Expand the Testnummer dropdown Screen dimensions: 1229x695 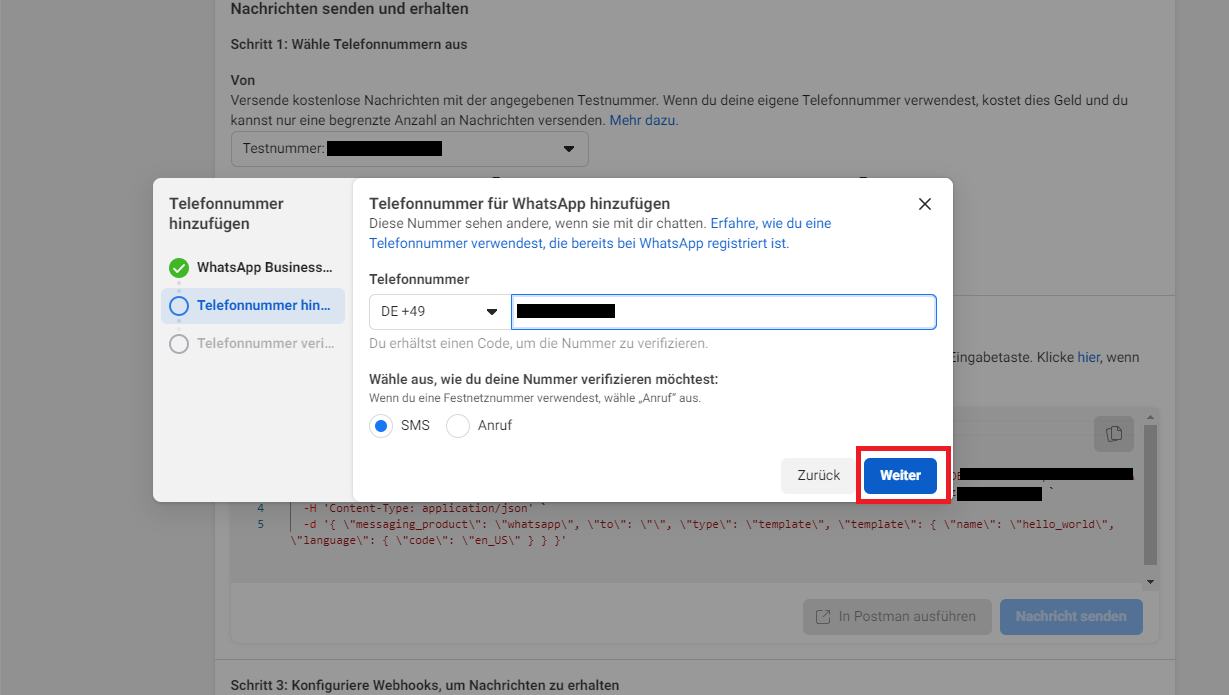tap(409, 149)
